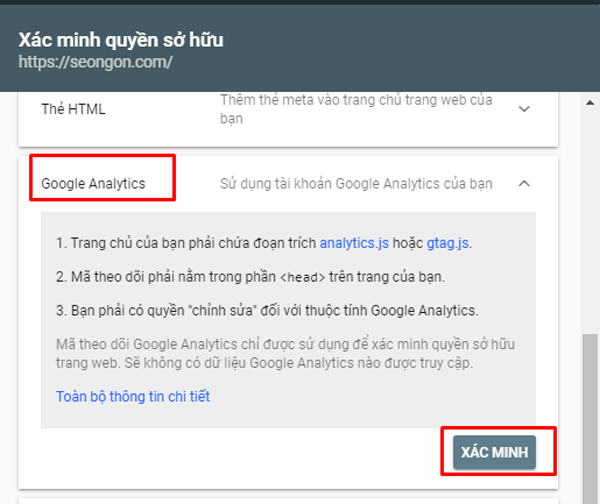Viewport: 600px width, 504px height.
Task: Expand the Thẻ HTML chevron arrow
Action: pyautogui.click(x=524, y=109)
